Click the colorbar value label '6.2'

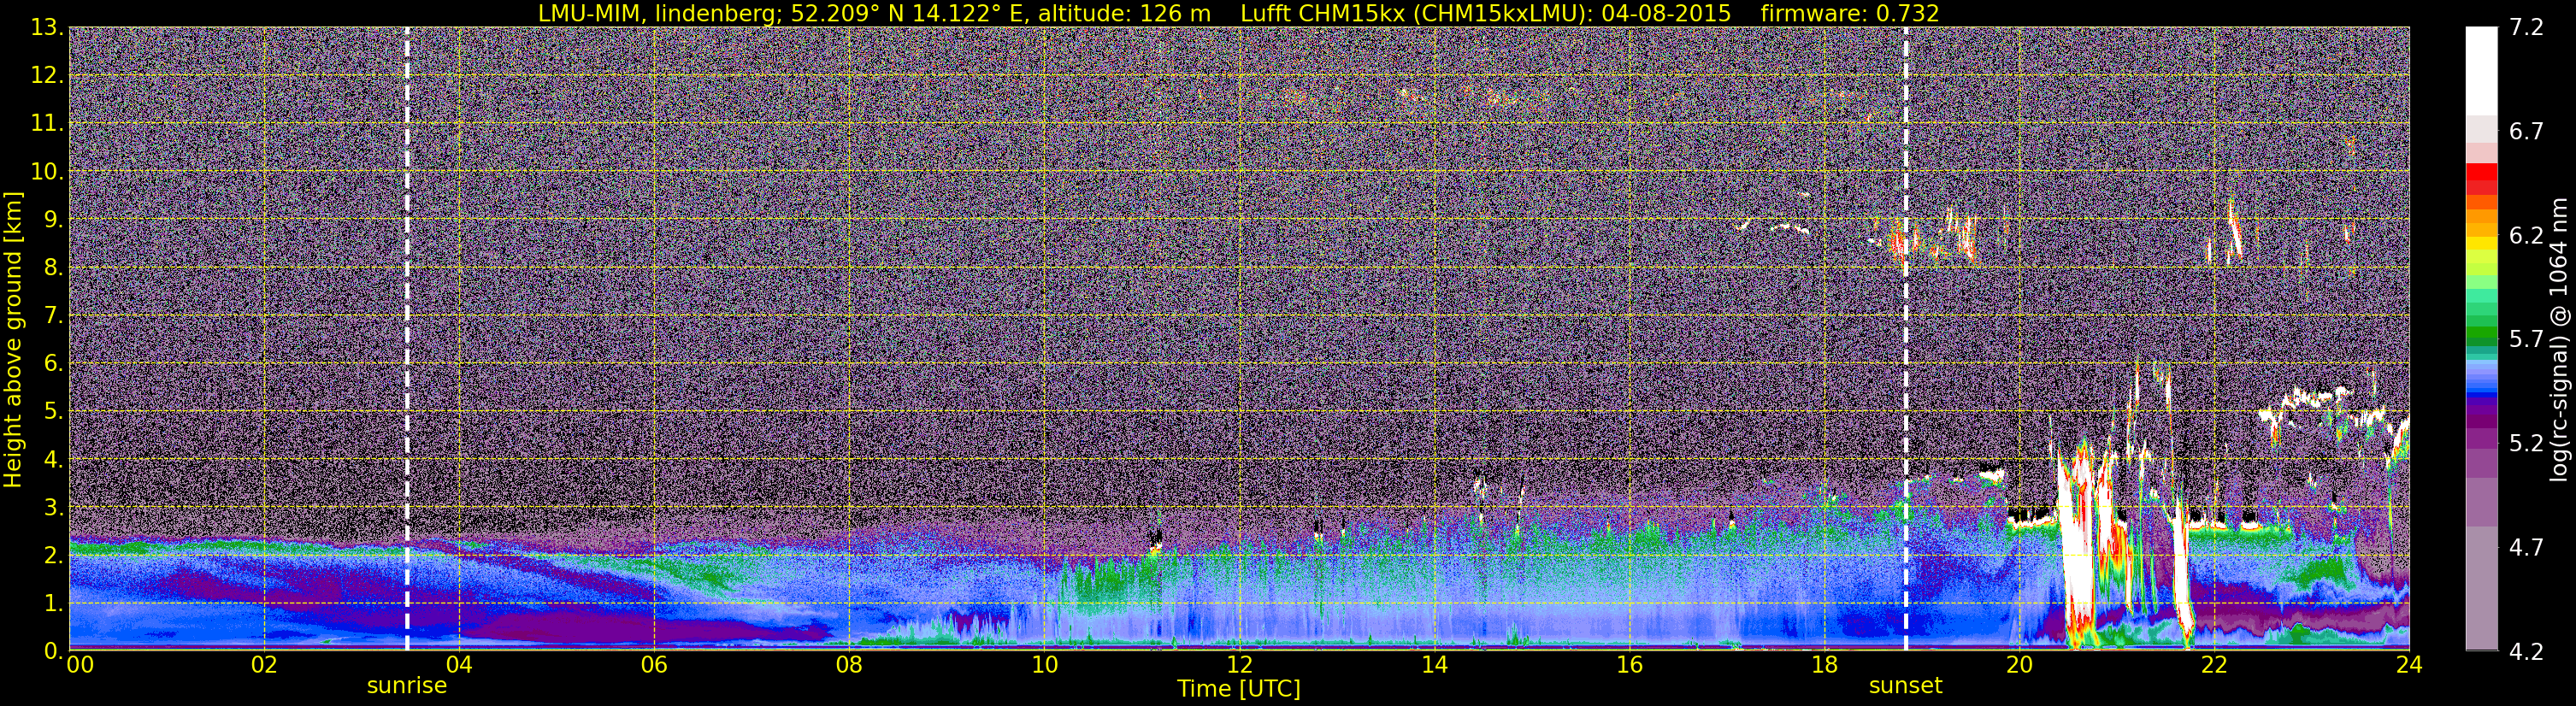[x=2526, y=236]
